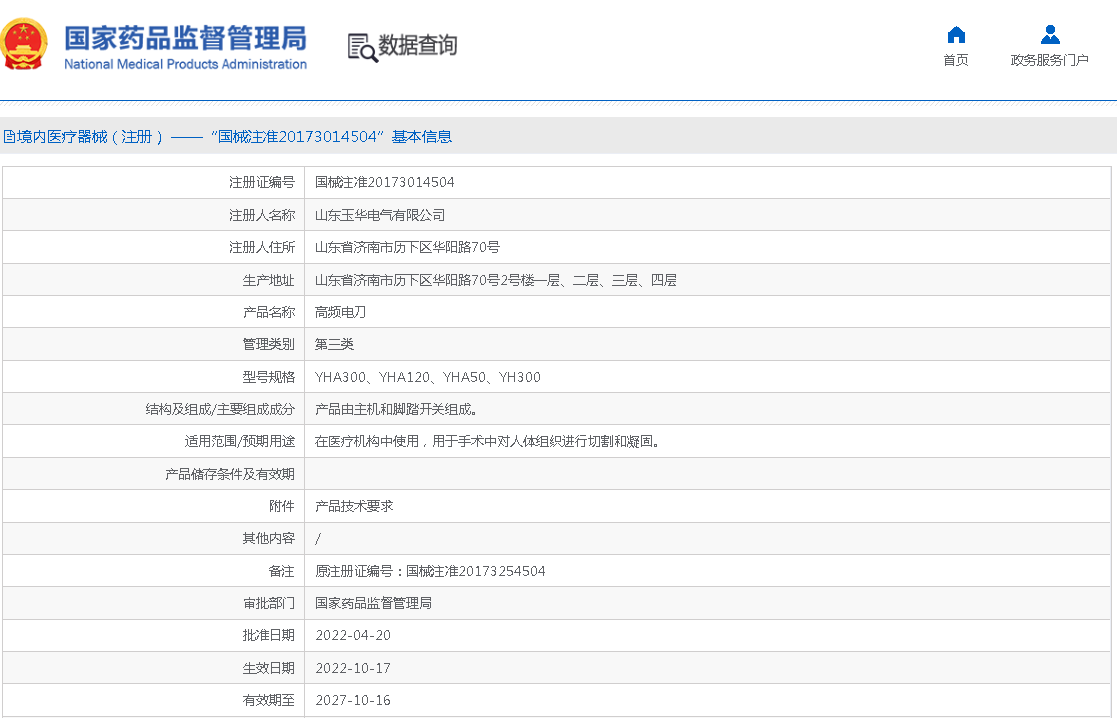Click the national emblem logo

(24, 45)
